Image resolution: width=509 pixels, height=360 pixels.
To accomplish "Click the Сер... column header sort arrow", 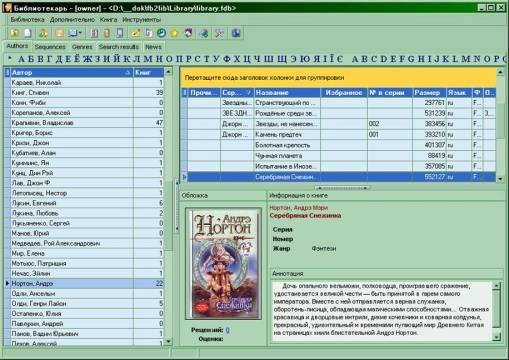I will pos(248,93).
